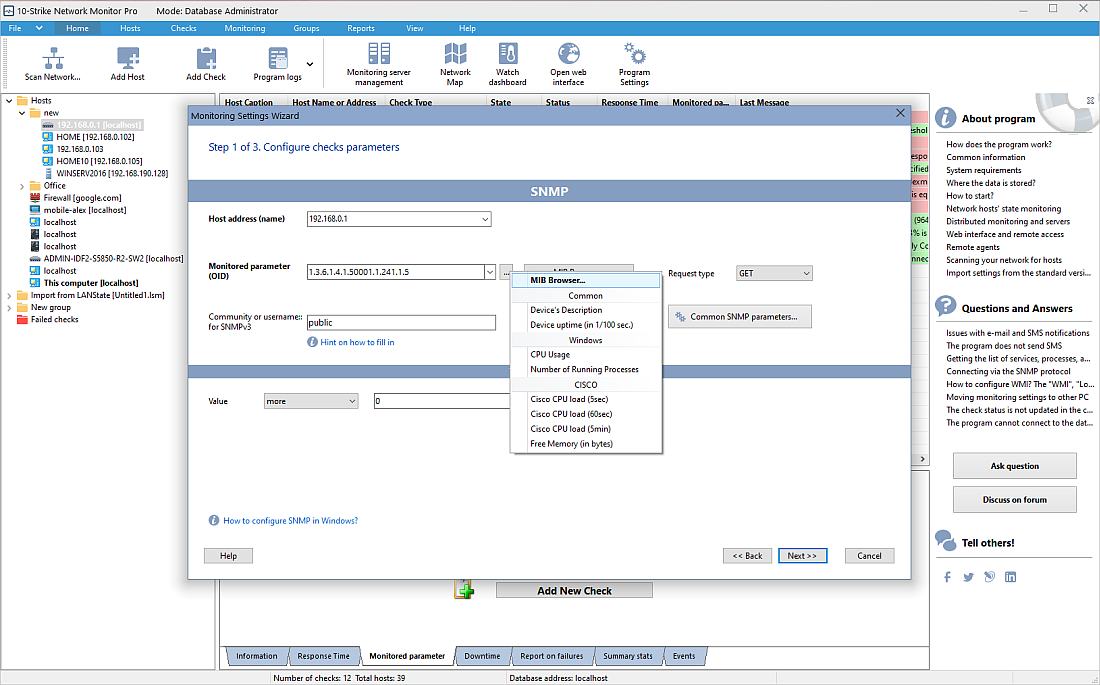Open the Monitoring ribbon tab
This screenshot has width=1100, height=685.
pos(245,28)
